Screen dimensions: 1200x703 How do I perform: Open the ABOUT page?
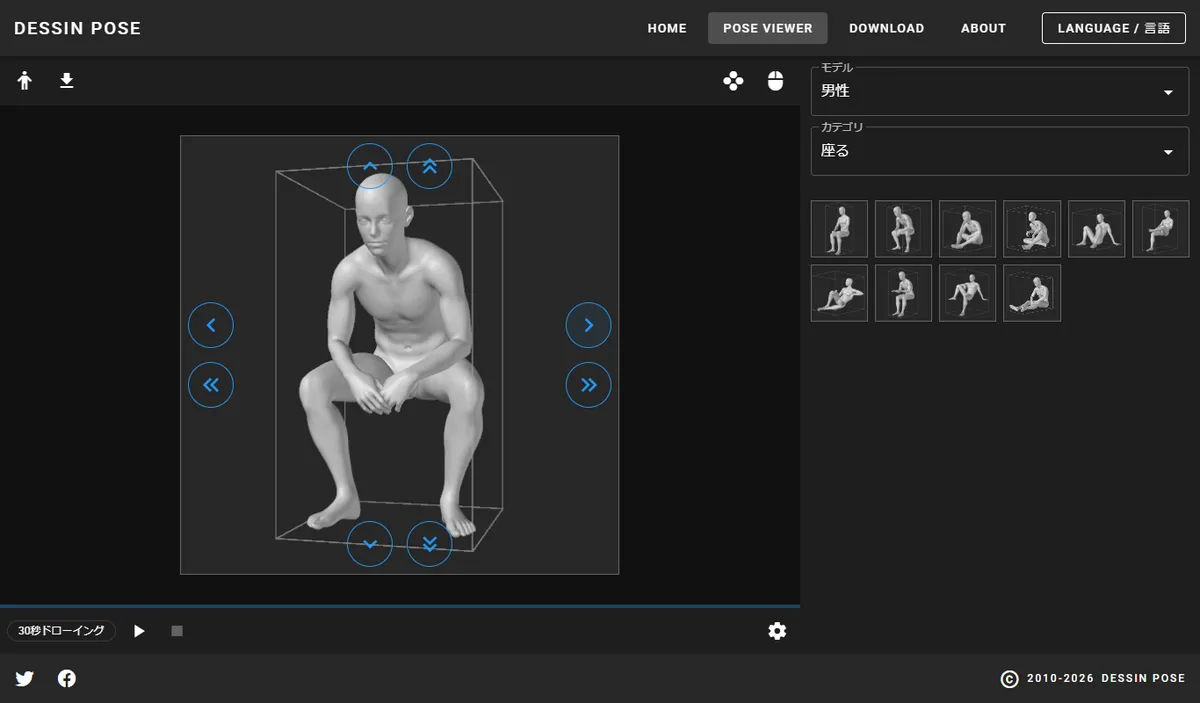[x=983, y=28]
